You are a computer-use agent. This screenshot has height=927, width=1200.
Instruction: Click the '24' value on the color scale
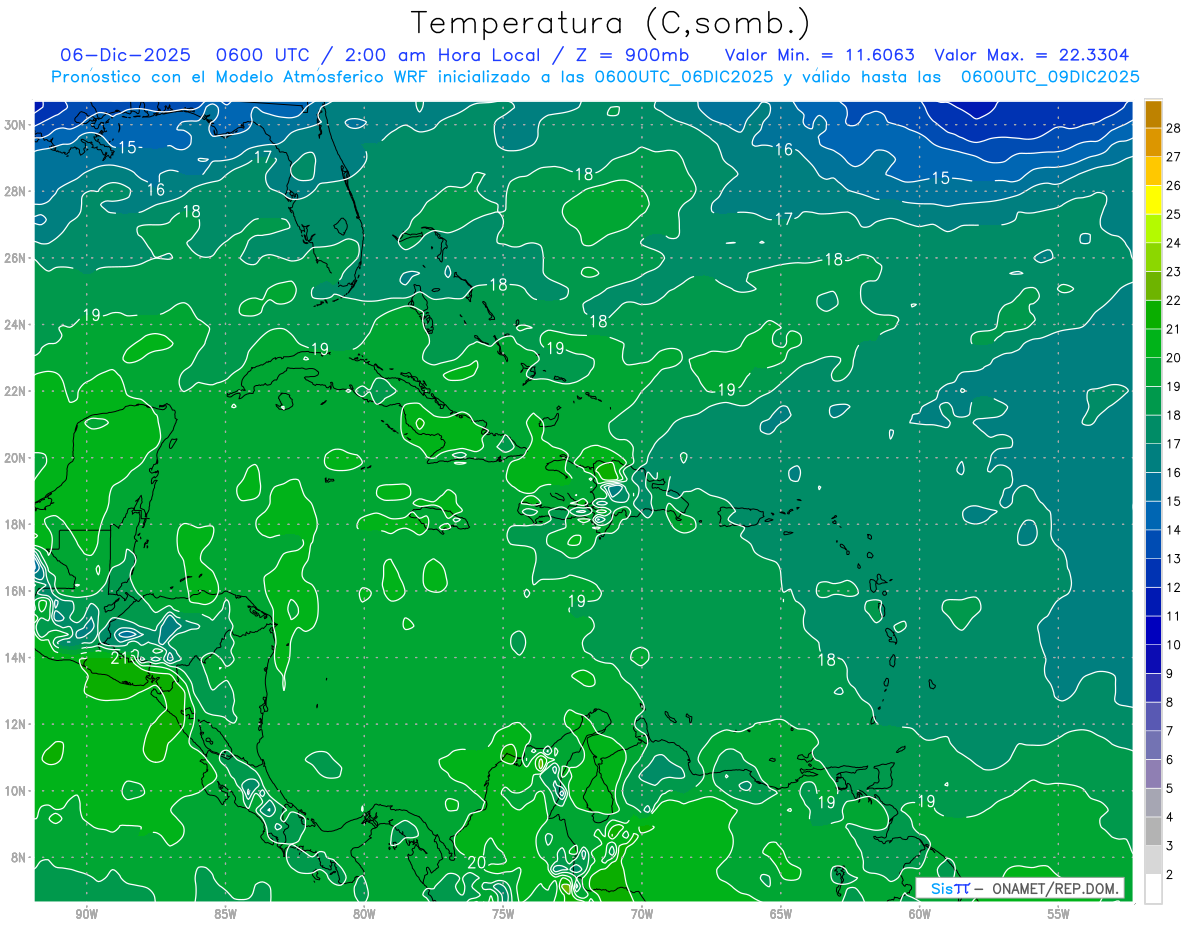click(1173, 243)
